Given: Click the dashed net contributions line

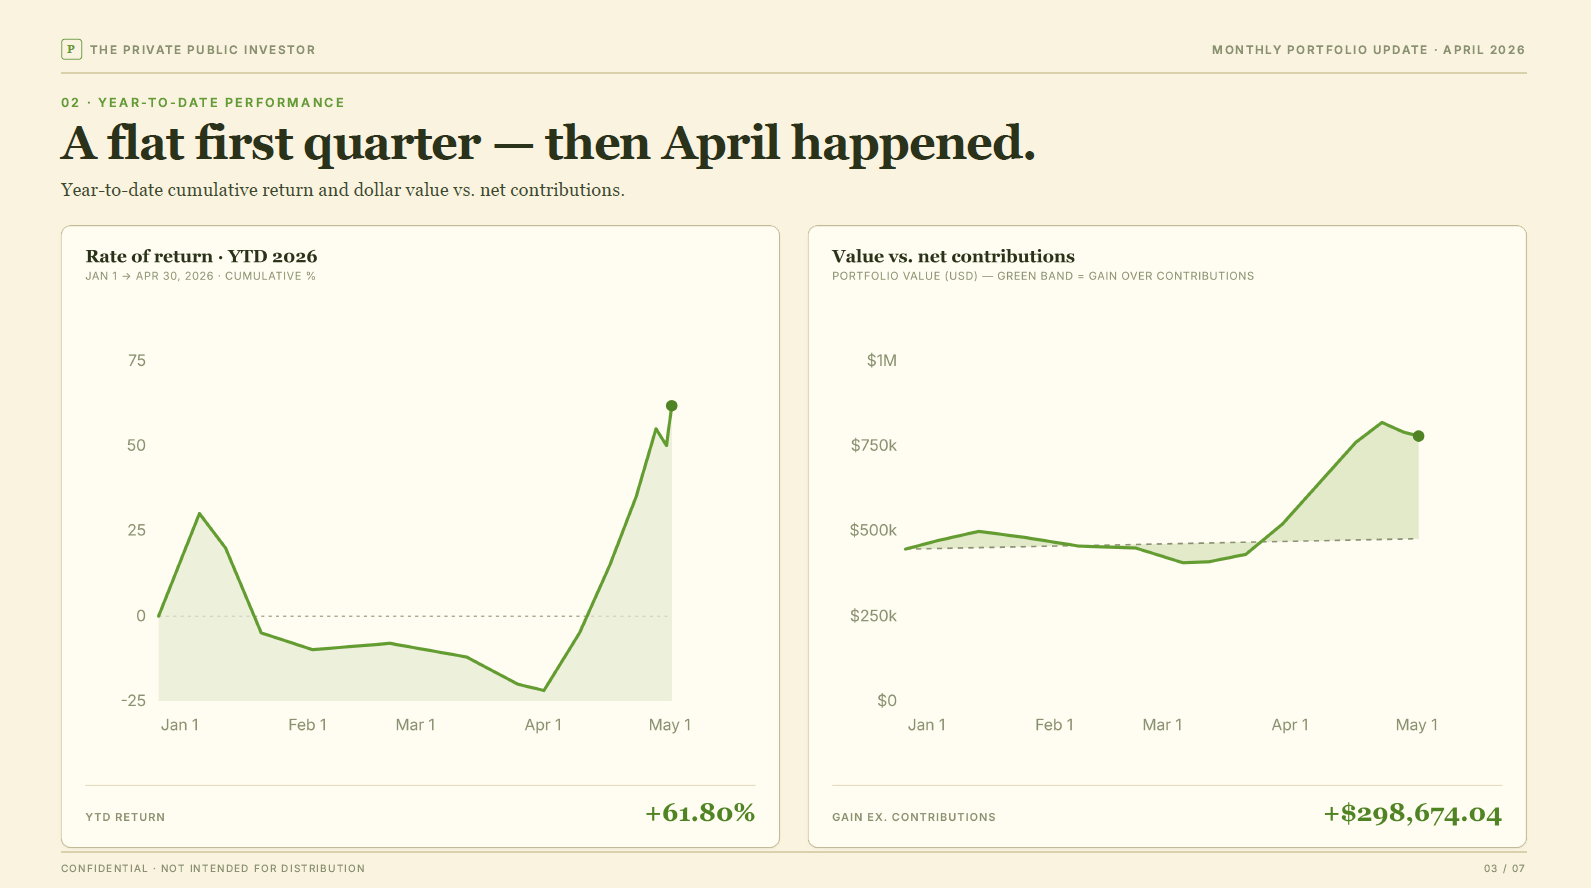Looking at the screenshot, I should [1161, 544].
